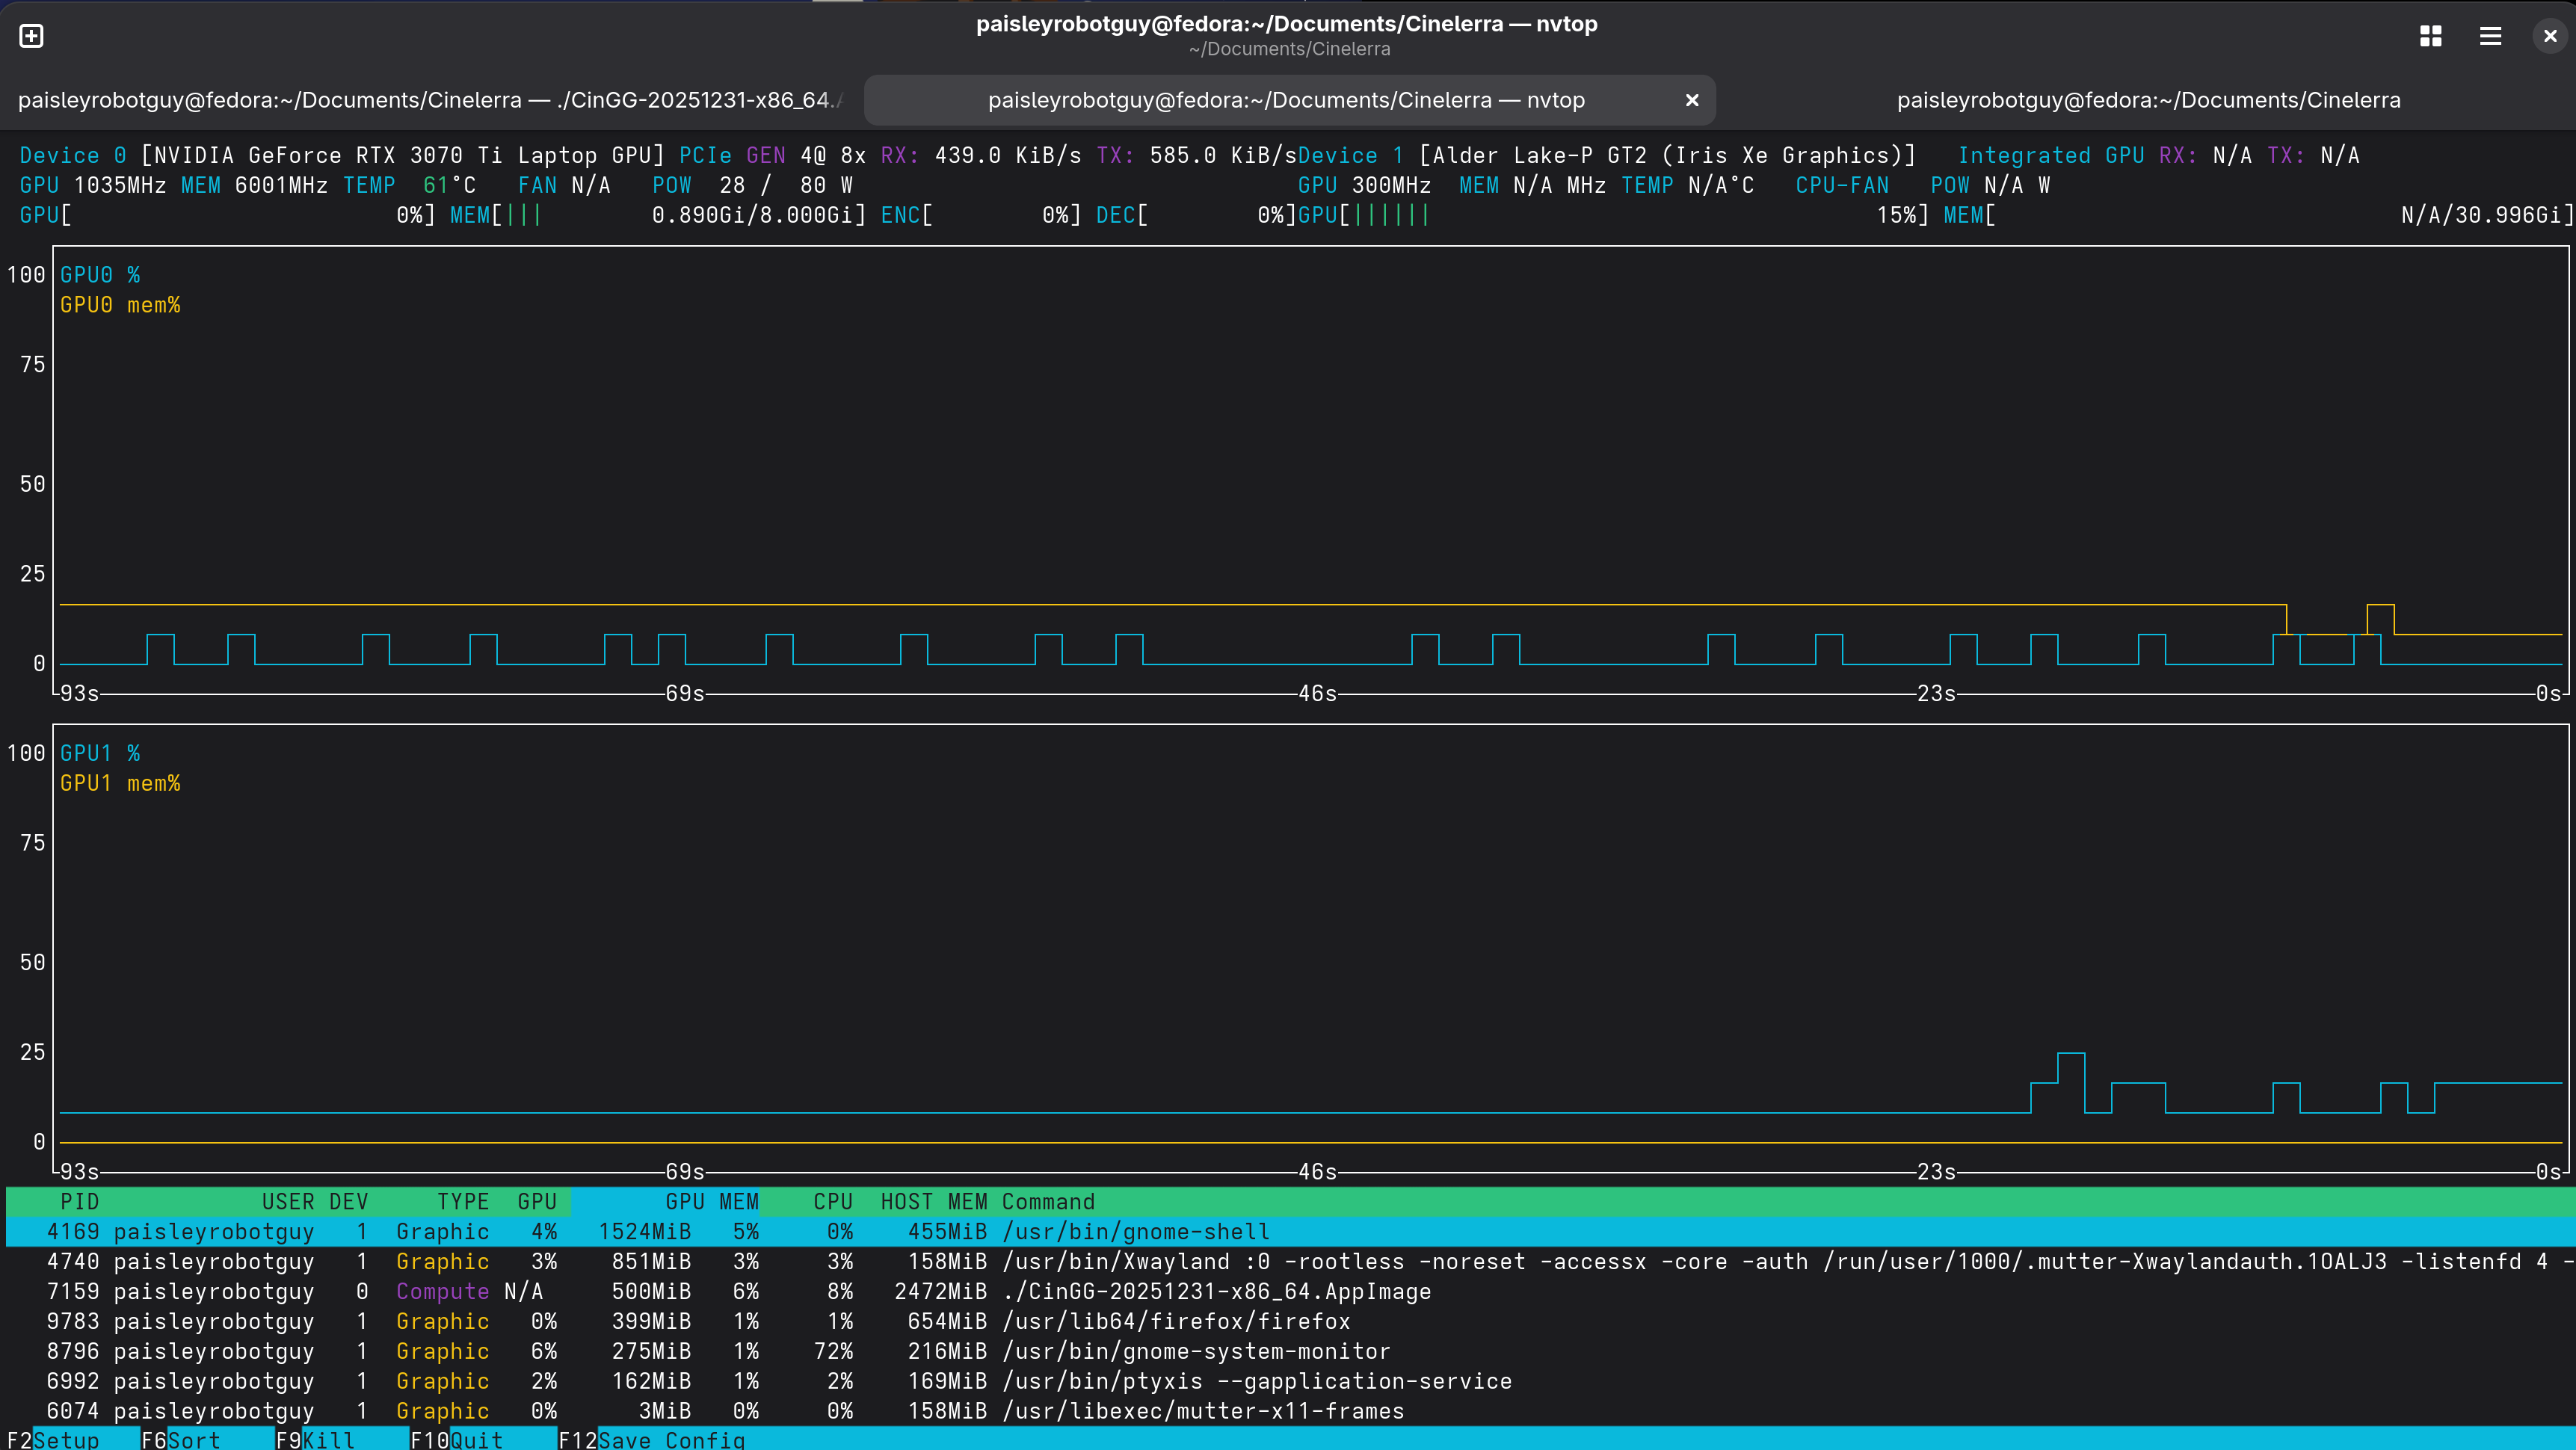Click the PID column header
The image size is (2576, 1450).
click(x=79, y=1201)
